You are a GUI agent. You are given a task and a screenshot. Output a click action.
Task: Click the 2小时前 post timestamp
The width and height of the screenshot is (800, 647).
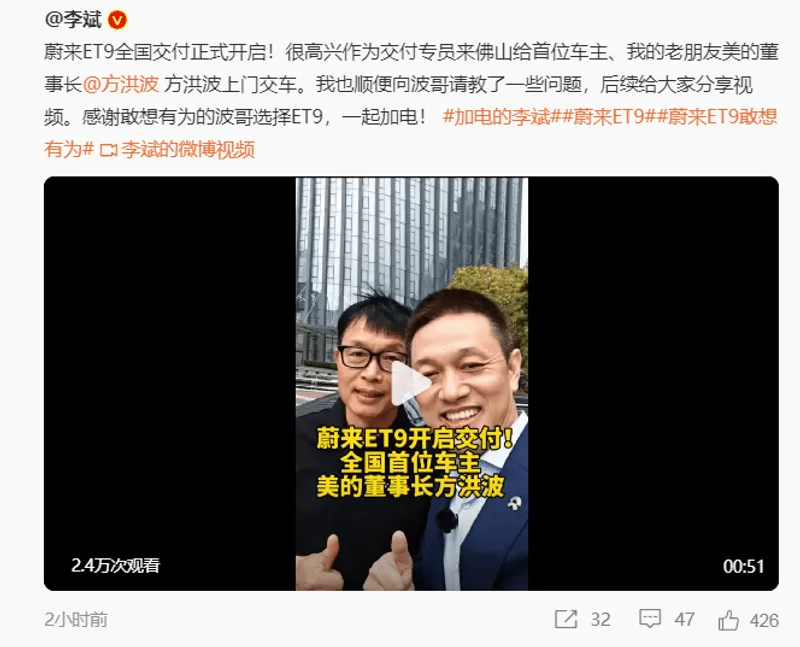click(x=76, y=619)
